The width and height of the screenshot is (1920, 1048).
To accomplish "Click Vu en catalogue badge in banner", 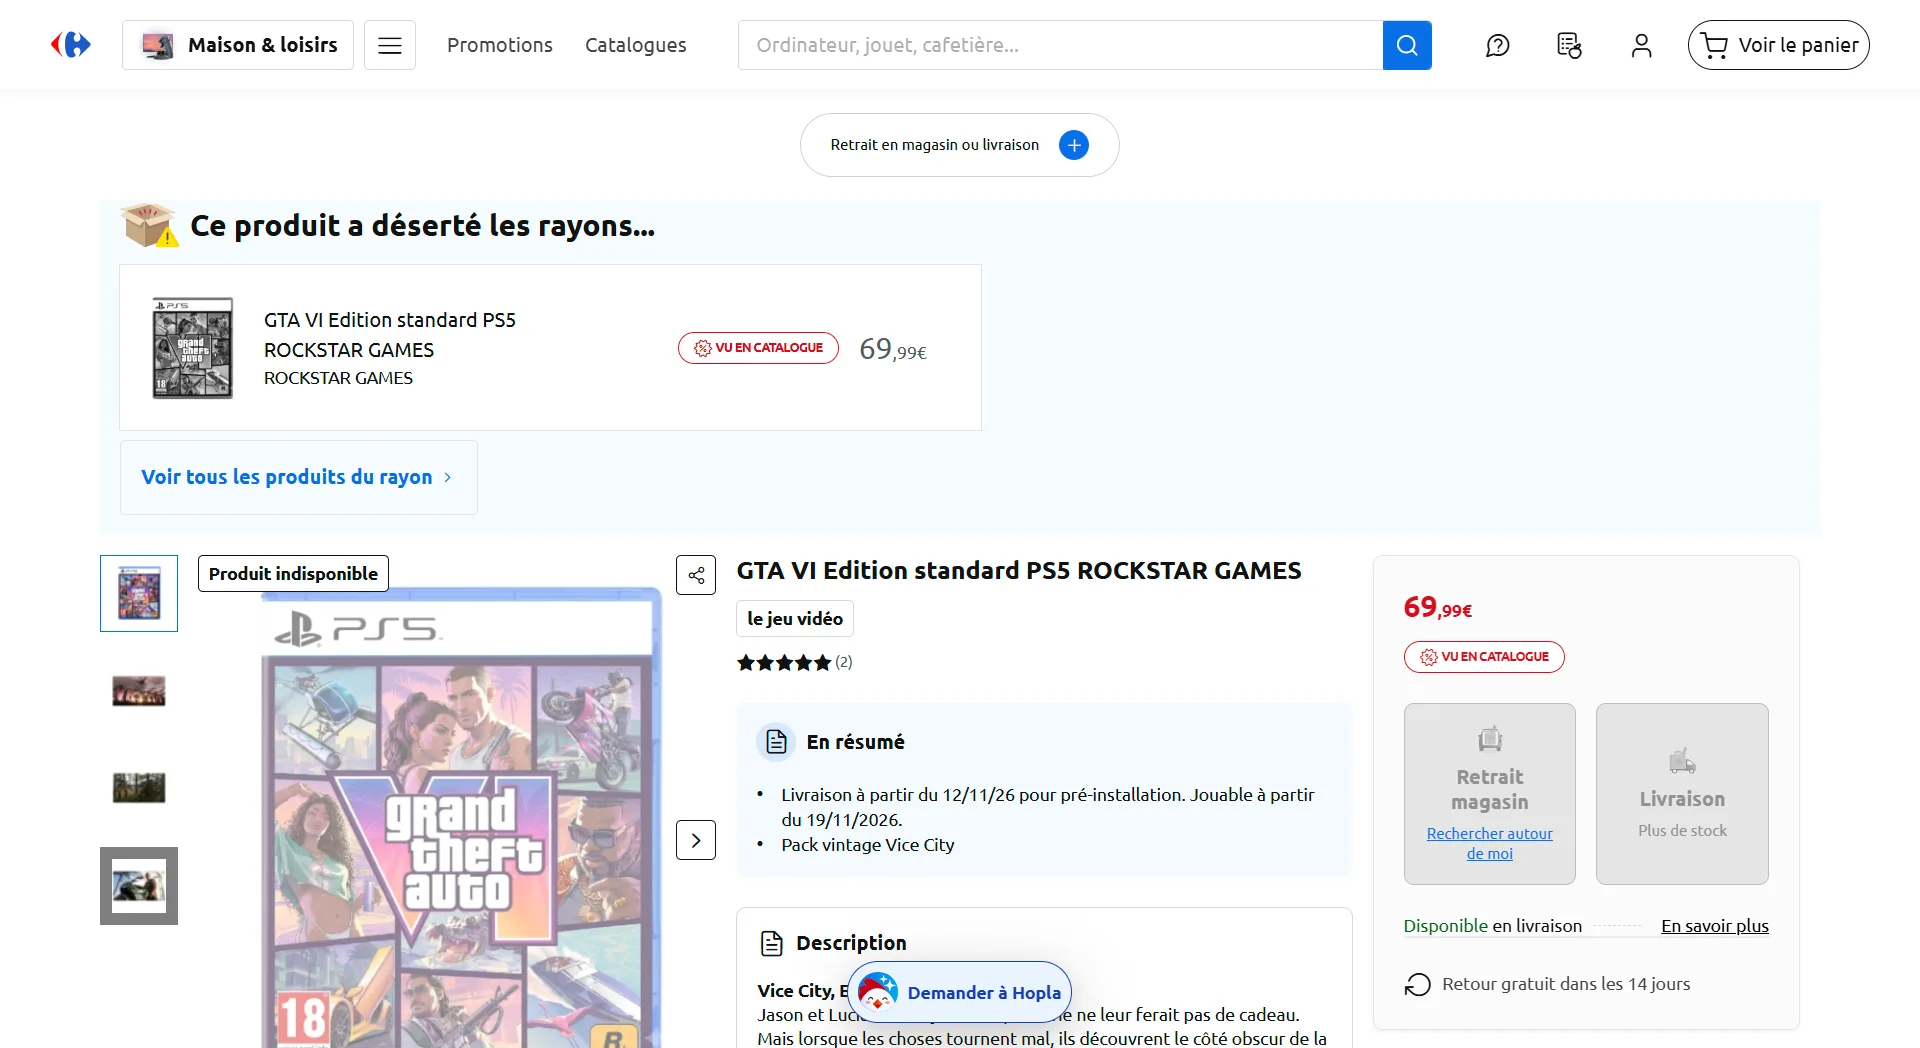I will (758, 348).
